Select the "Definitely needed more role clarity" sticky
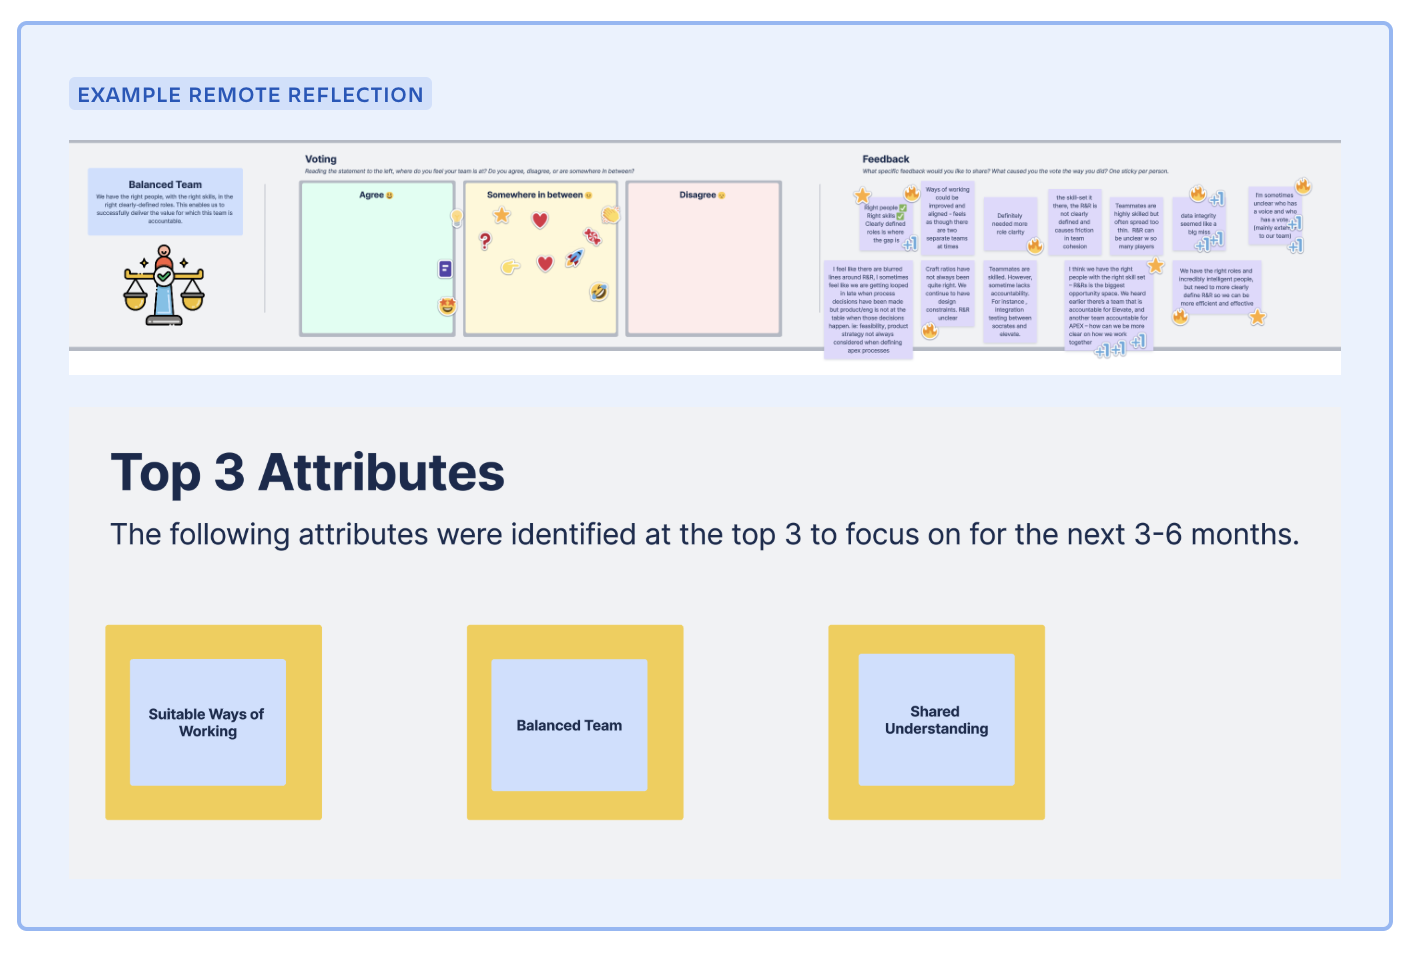This screenshot has height=964, width=1412. point(1009,223)
